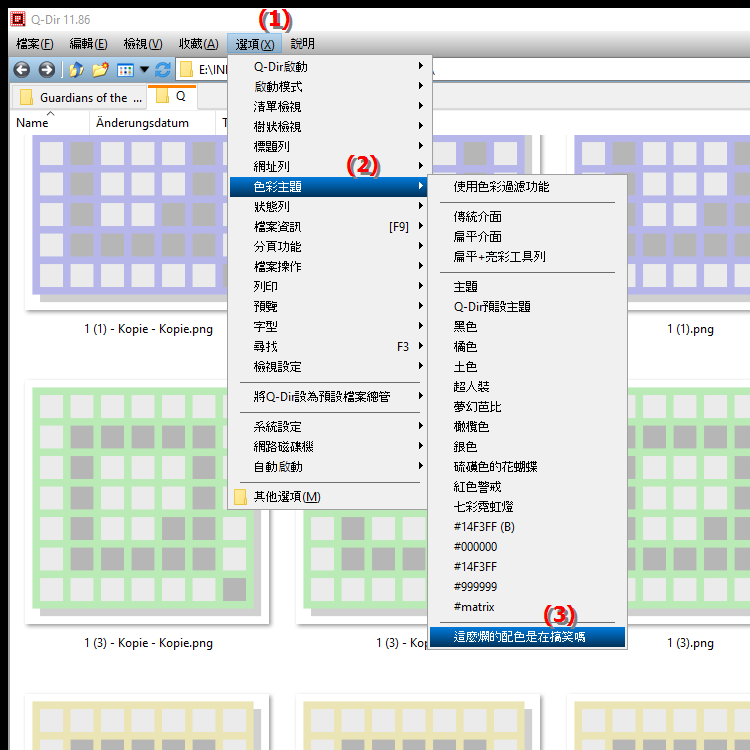This screenshot has height=750, width=750.
Task: Open the 編輯(E) menu
Action: click(x=88, y=44)
